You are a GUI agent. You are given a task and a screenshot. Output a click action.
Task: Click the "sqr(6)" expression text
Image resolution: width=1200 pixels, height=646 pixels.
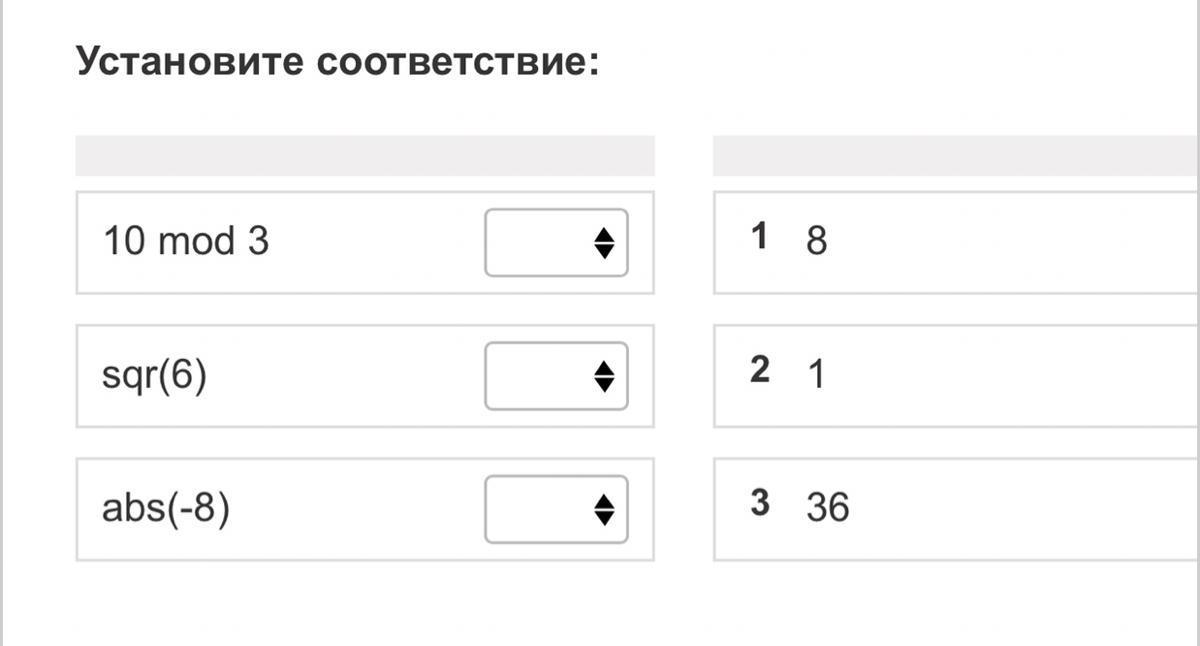(x=154, y=376)
